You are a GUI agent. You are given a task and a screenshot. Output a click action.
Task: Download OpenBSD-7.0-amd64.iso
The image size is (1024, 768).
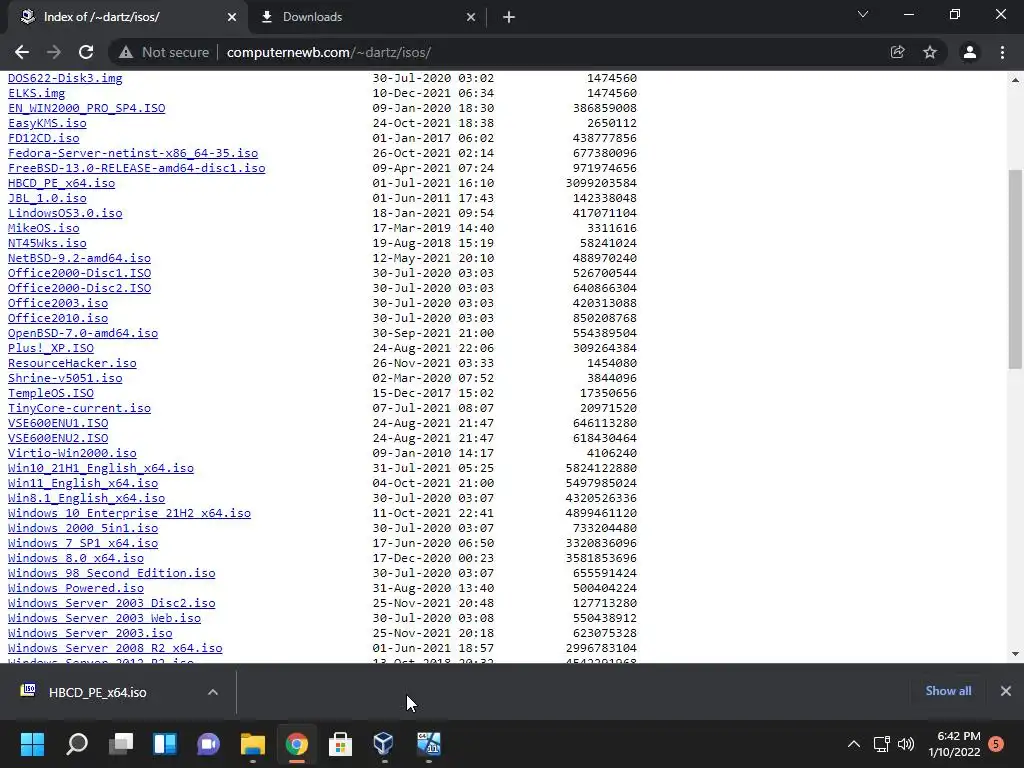pyautogui.click(x=83, y=334)
